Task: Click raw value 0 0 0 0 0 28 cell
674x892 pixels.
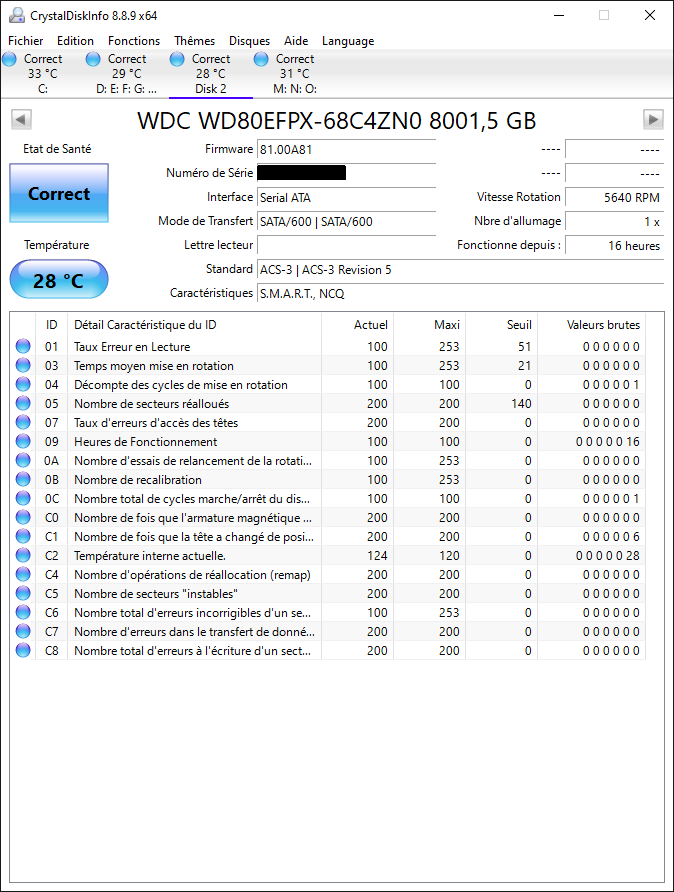Action: 607,556
